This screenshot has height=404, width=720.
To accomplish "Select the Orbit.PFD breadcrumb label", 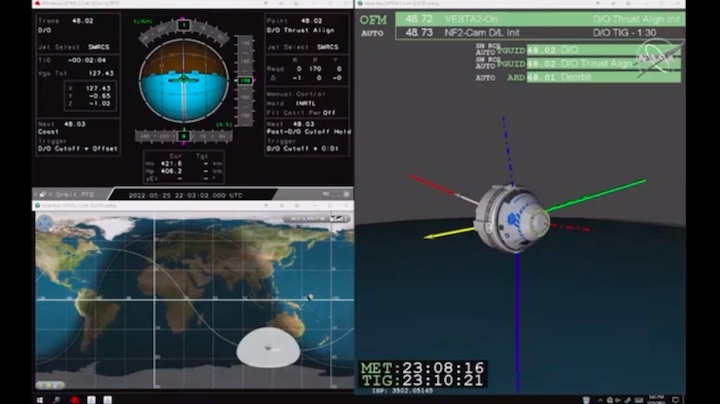I will [x=75, y=195].
